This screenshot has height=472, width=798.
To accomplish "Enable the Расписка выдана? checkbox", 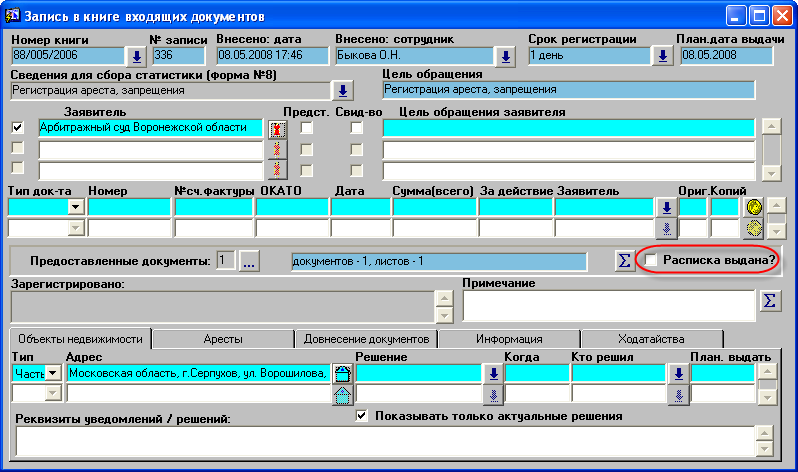I will 650,260.
